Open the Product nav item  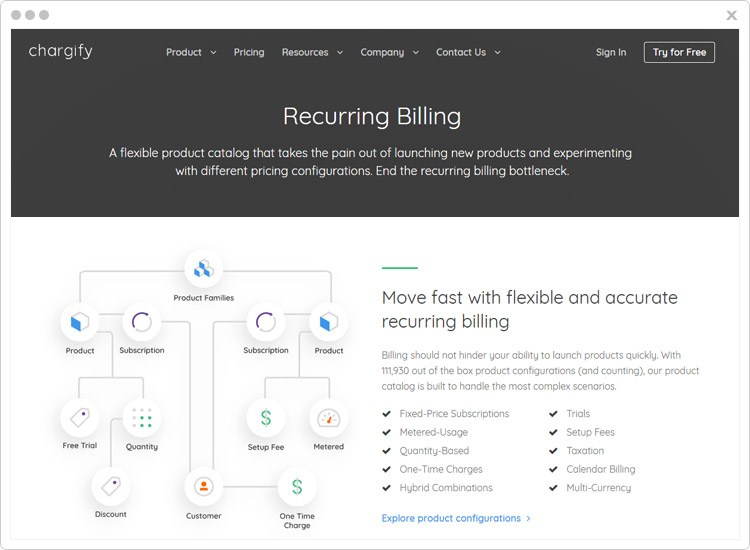click(184, 52)
